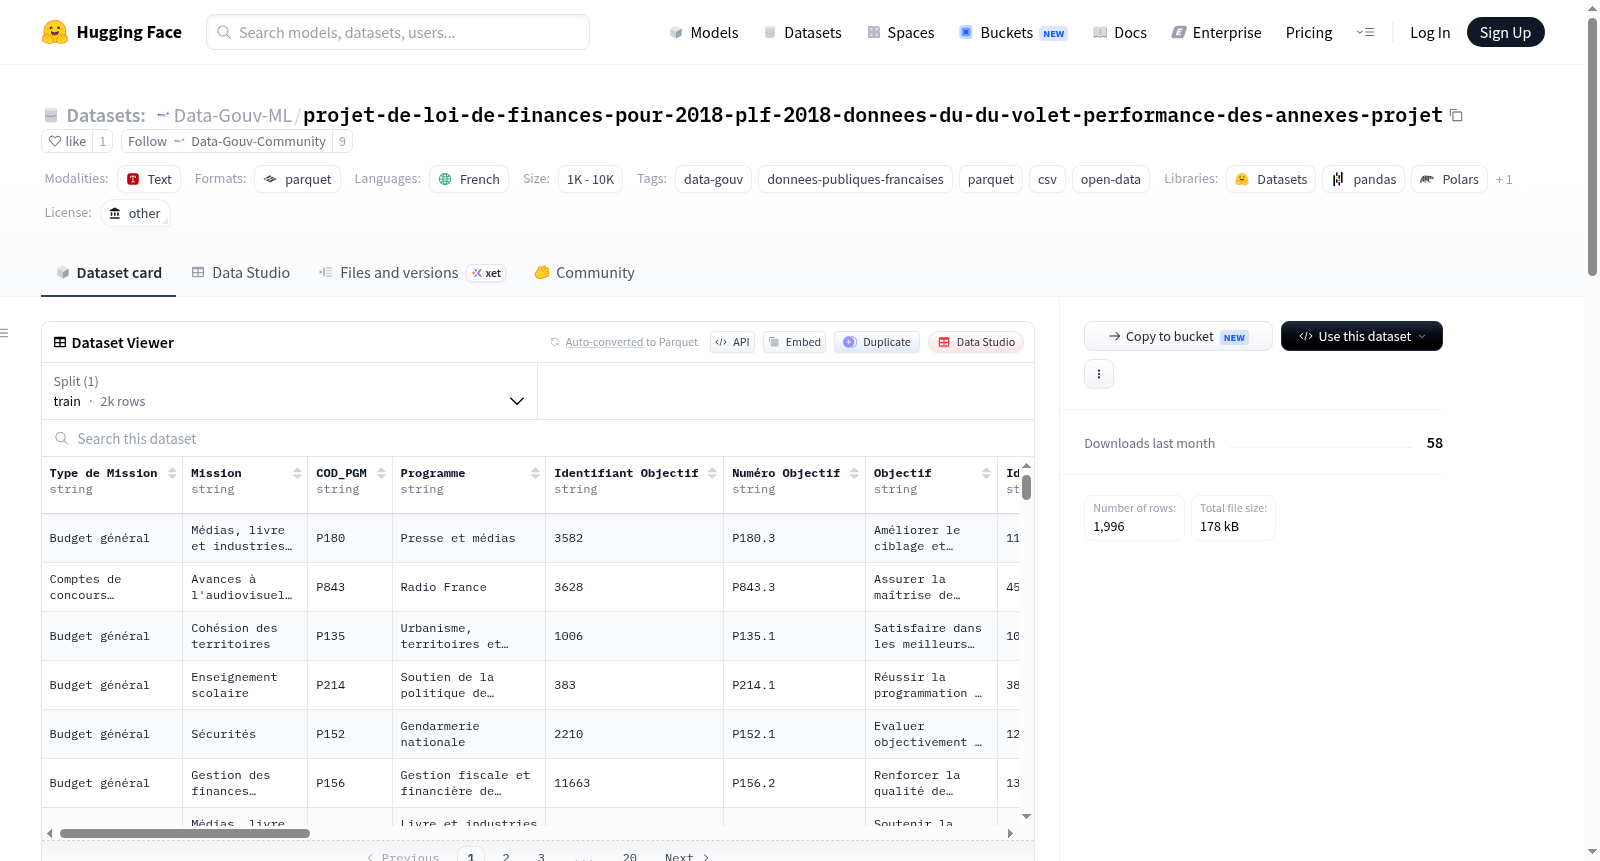Sort the Mission column
This screenshot has width=1600, height=861.
297,473
